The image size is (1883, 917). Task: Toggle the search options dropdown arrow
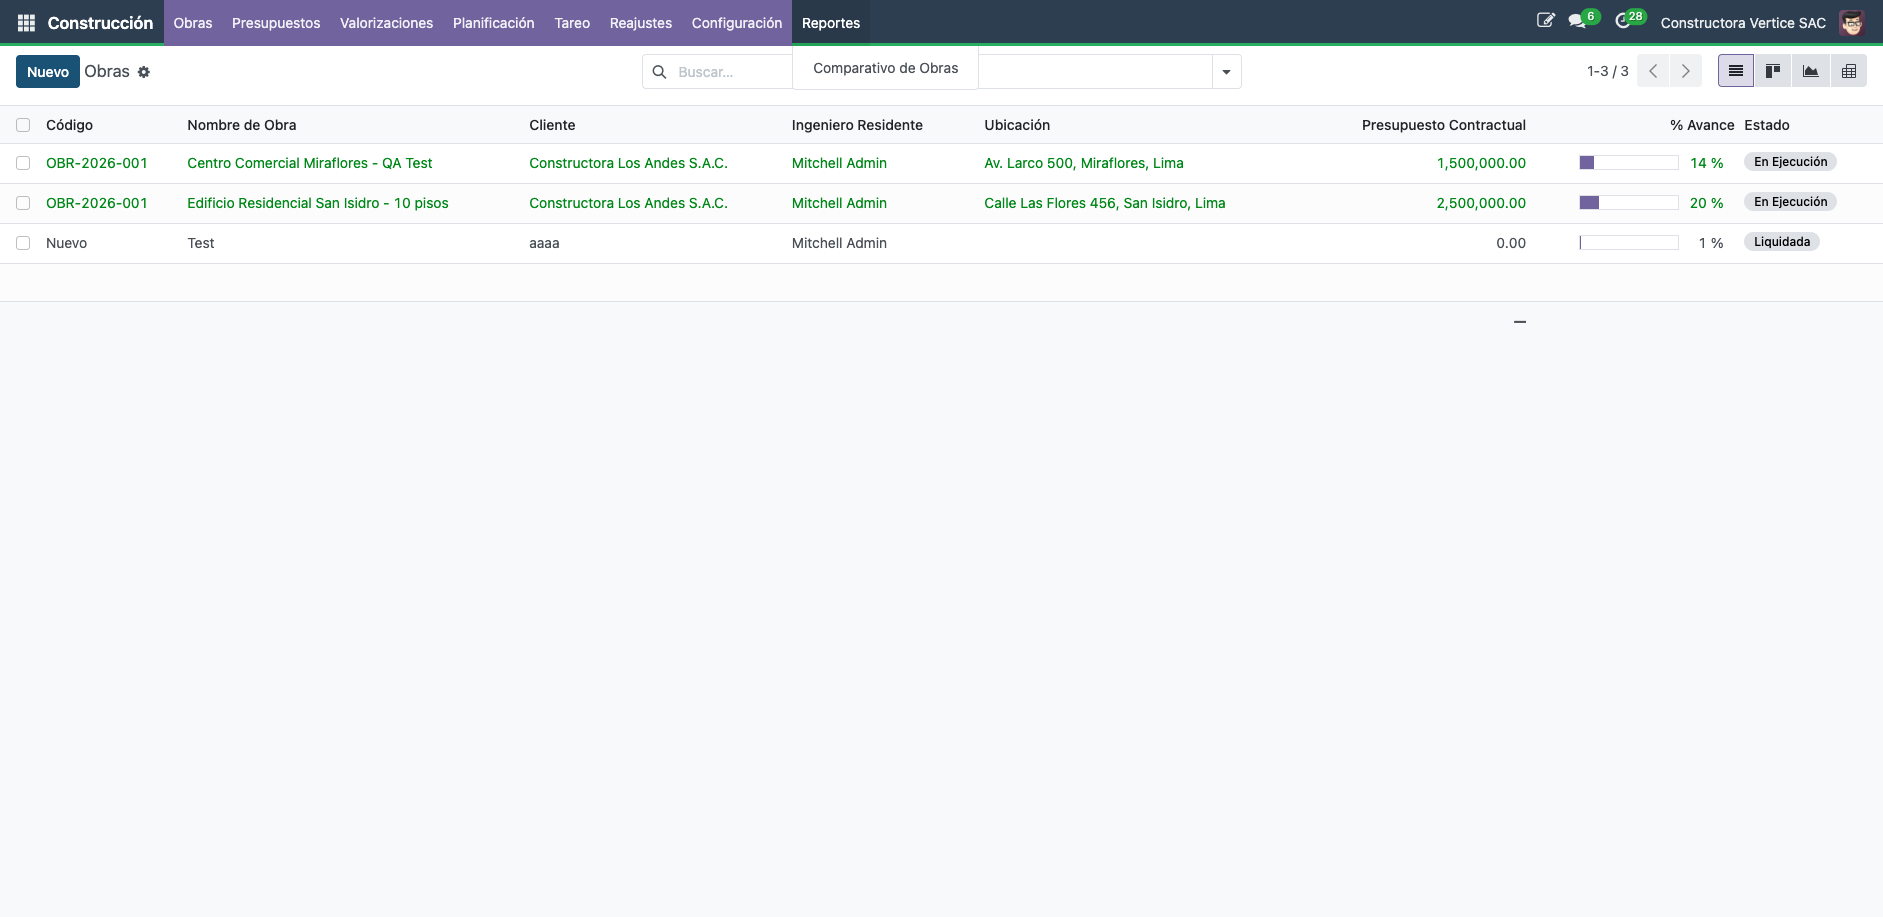pyautogui.click(x=1226, y=72)
